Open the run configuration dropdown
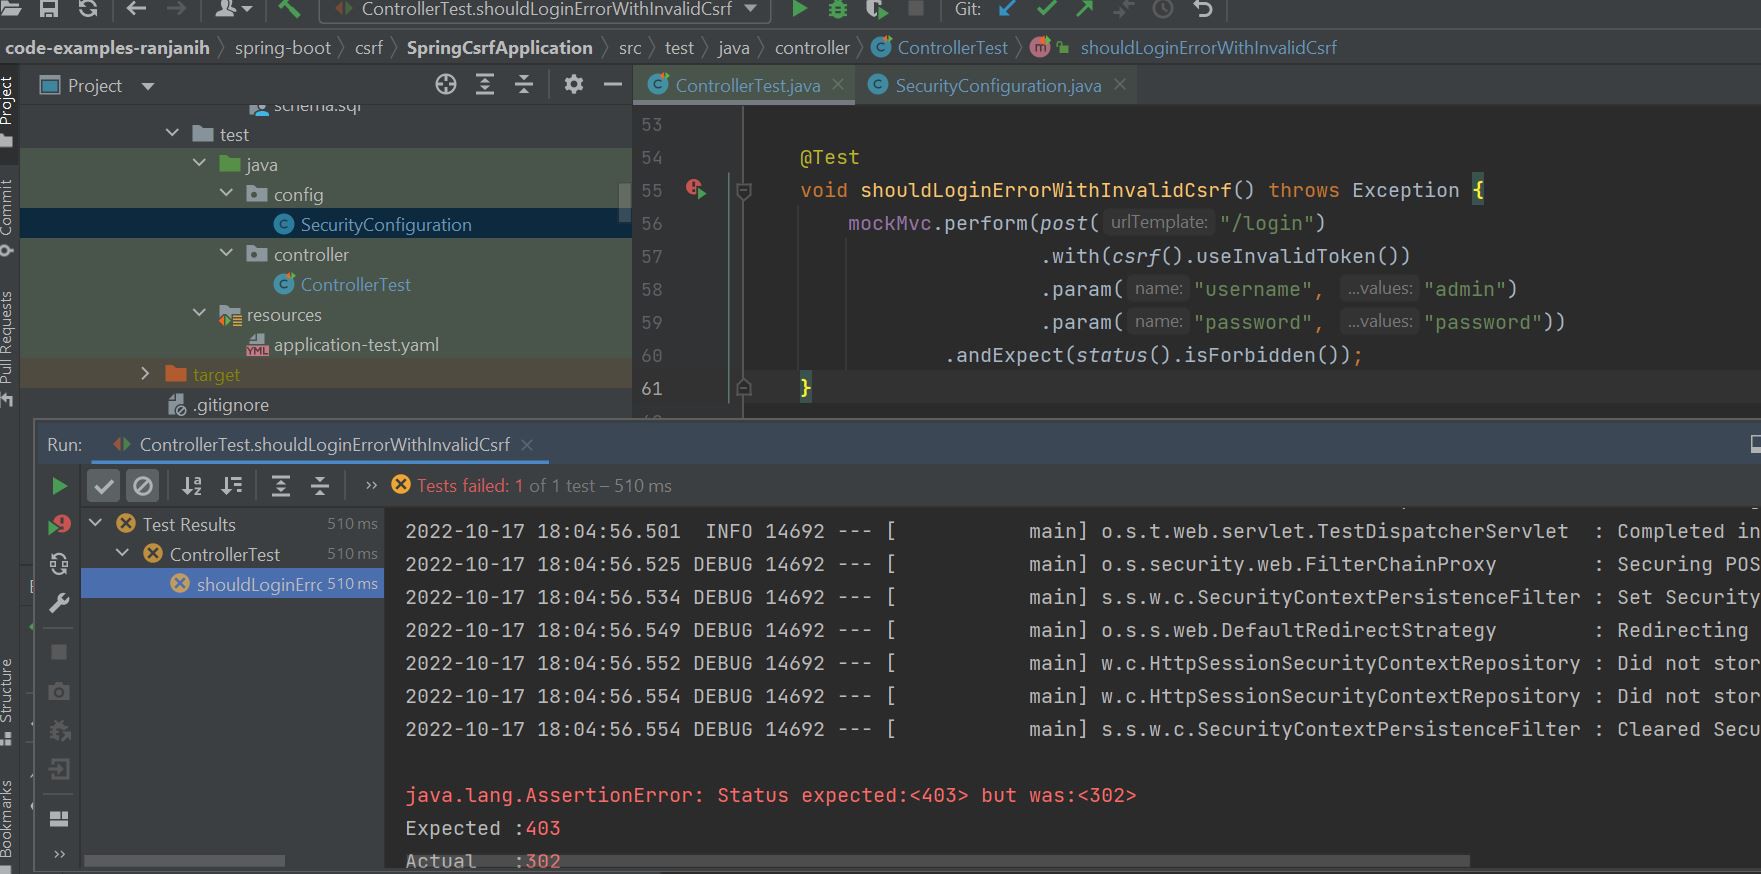The image size is (1761, 874). [545, 9]
